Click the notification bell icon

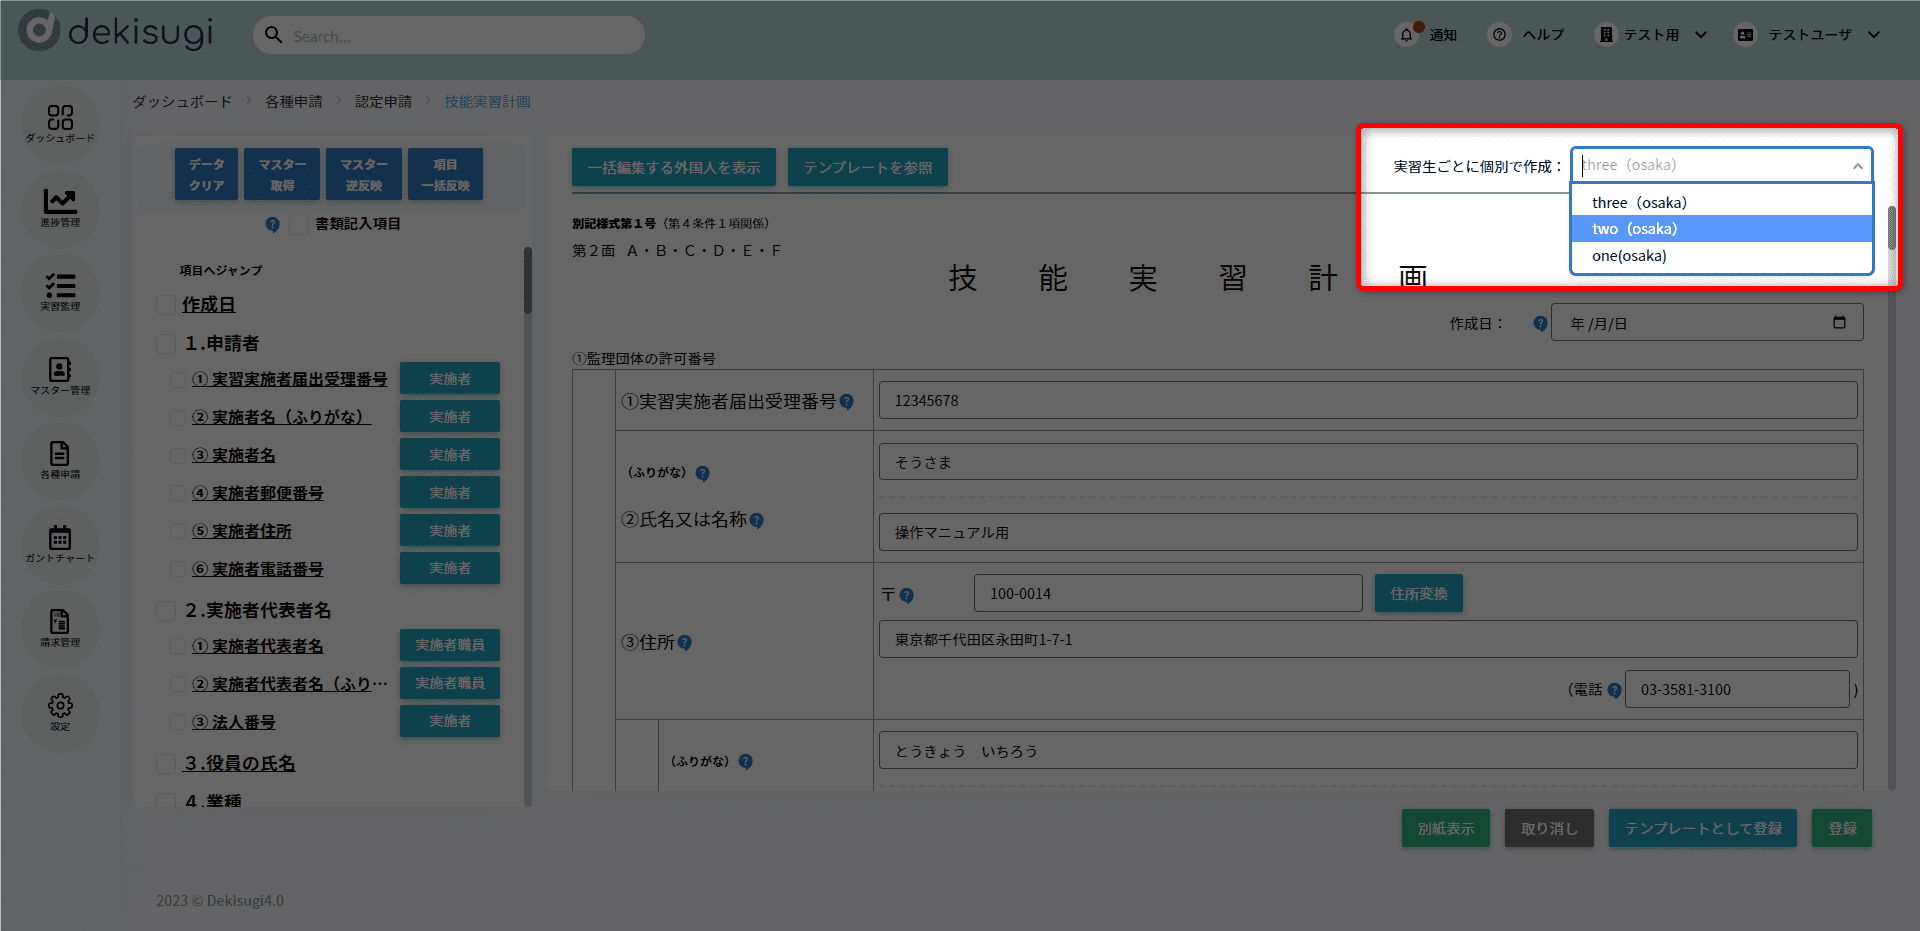coord(1407,35)
